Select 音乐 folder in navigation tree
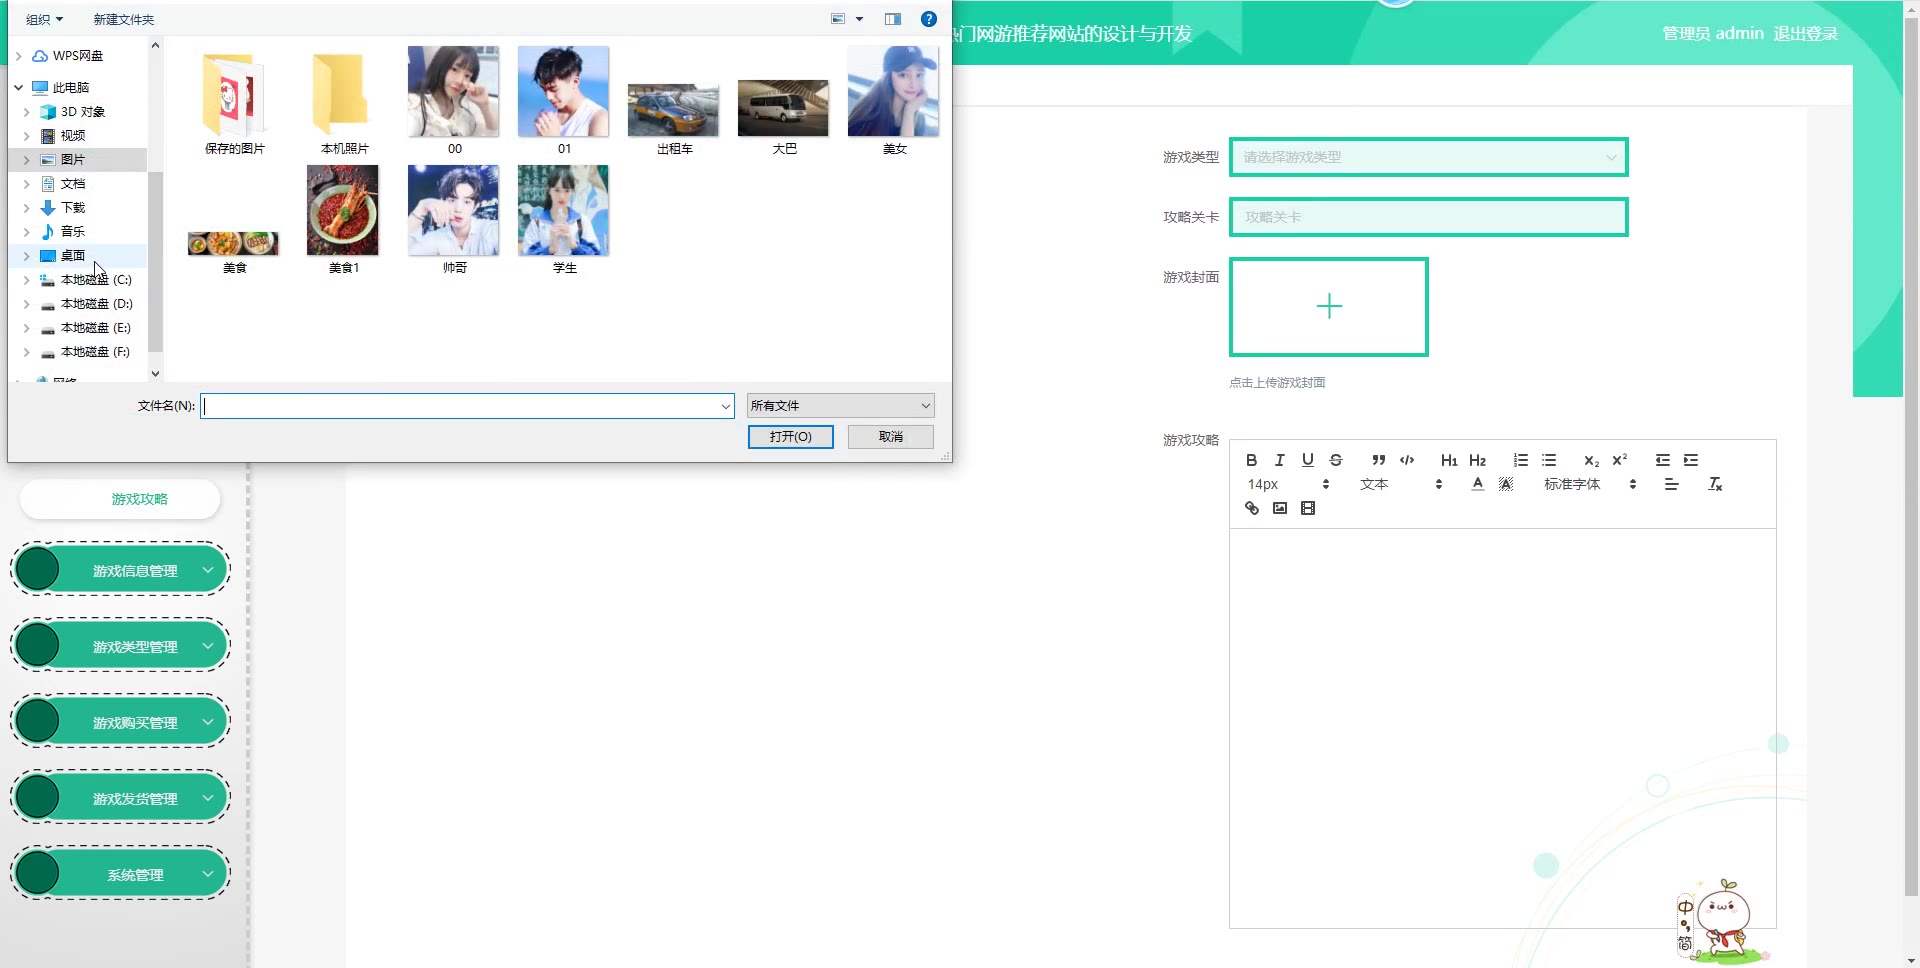This screenshot has width=1920, height=968. [73, 232]
